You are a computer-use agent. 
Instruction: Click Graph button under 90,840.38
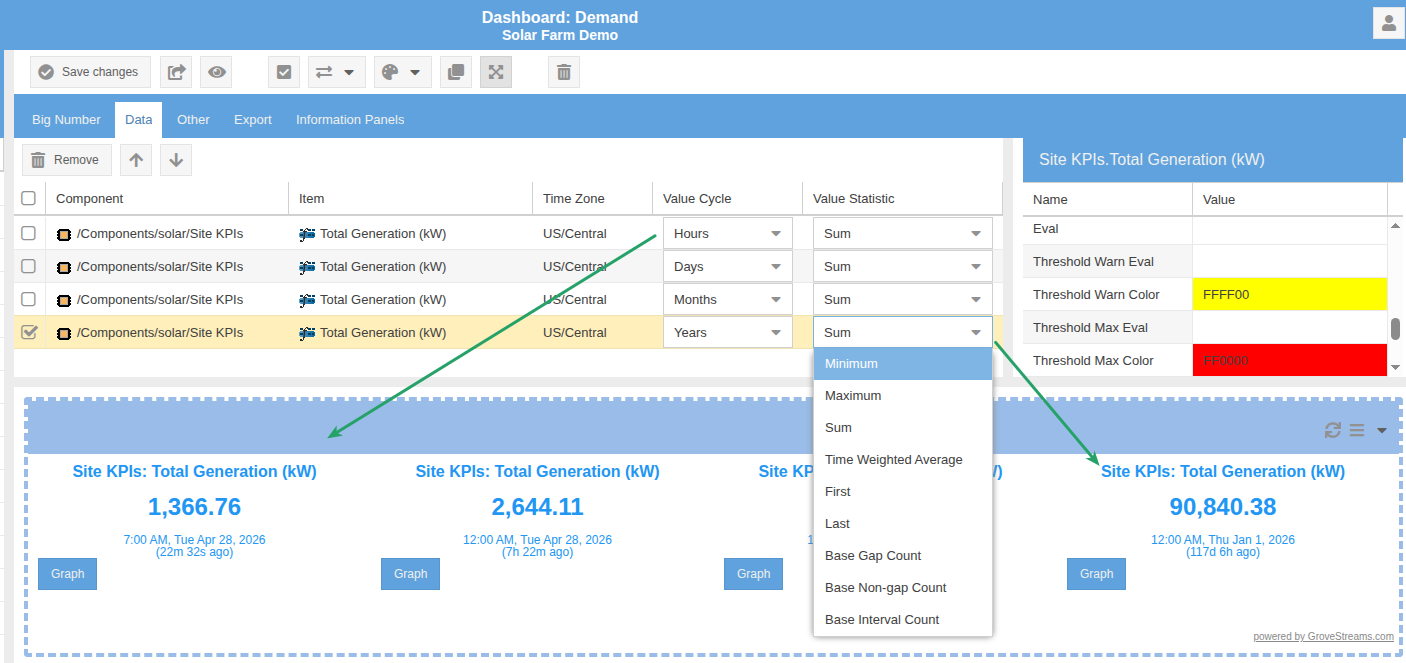tap(1097, 574)
